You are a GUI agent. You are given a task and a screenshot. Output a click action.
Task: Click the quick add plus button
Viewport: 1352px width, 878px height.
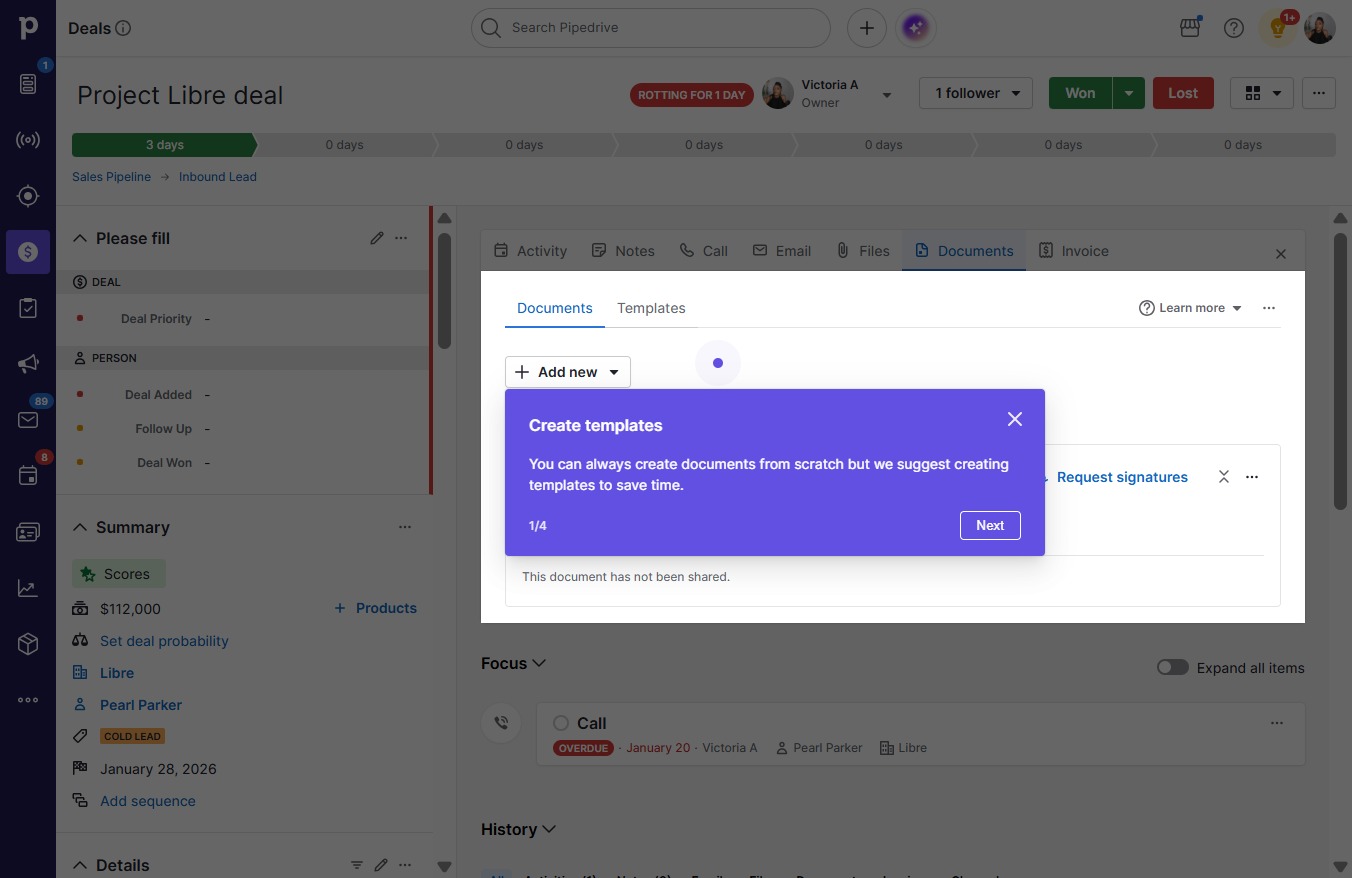(867, 28)
